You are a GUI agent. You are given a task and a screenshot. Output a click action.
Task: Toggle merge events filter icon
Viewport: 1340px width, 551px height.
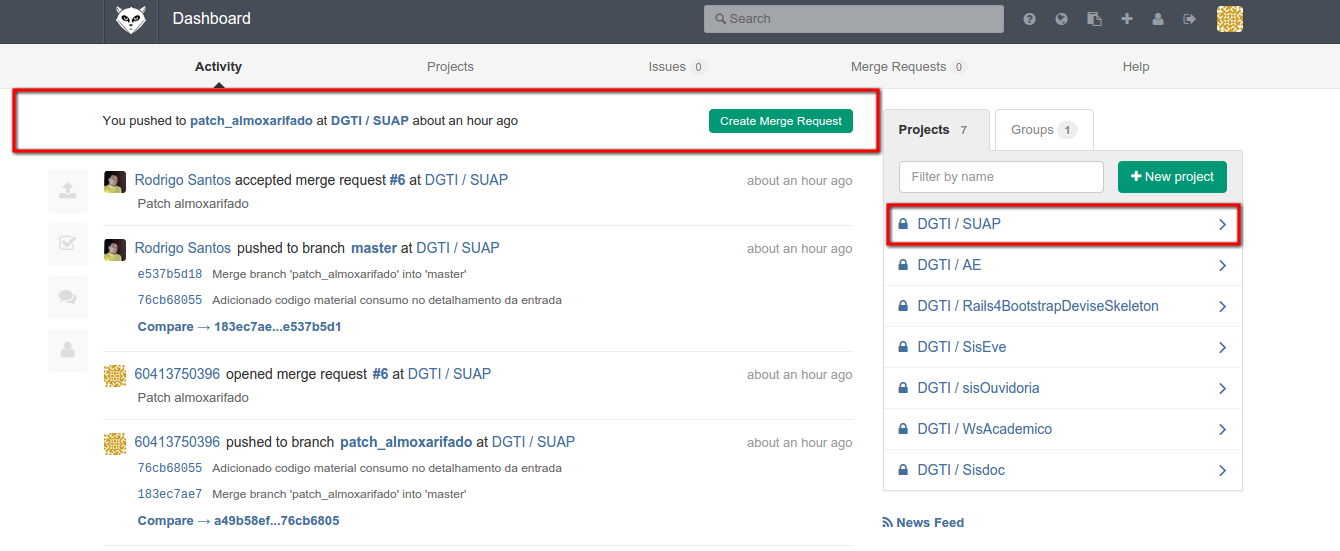tap(68, 244)
